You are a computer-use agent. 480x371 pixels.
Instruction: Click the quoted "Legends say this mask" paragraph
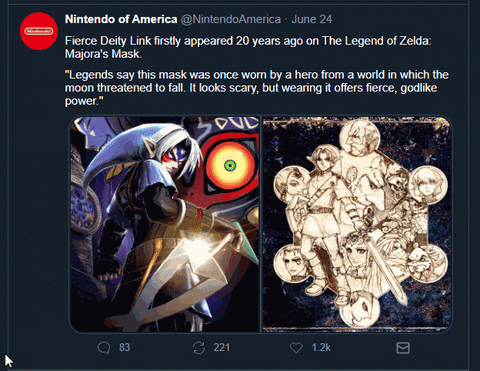tap(257, 88)
